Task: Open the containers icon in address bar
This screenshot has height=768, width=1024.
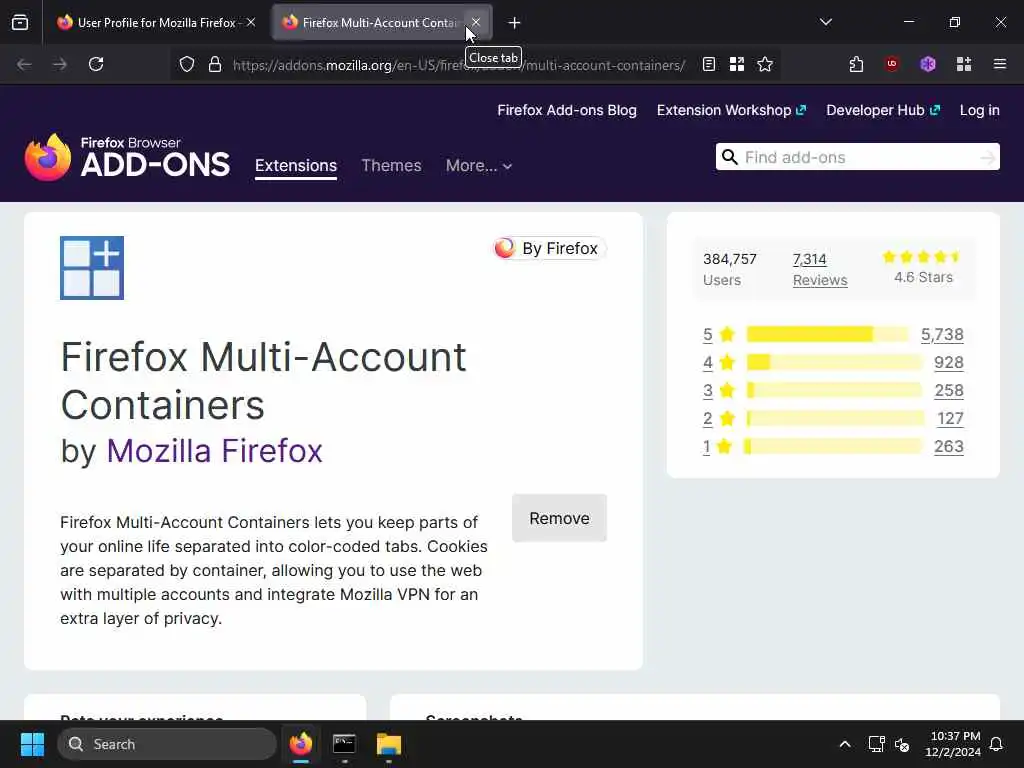Action: (x=737, y=64)
